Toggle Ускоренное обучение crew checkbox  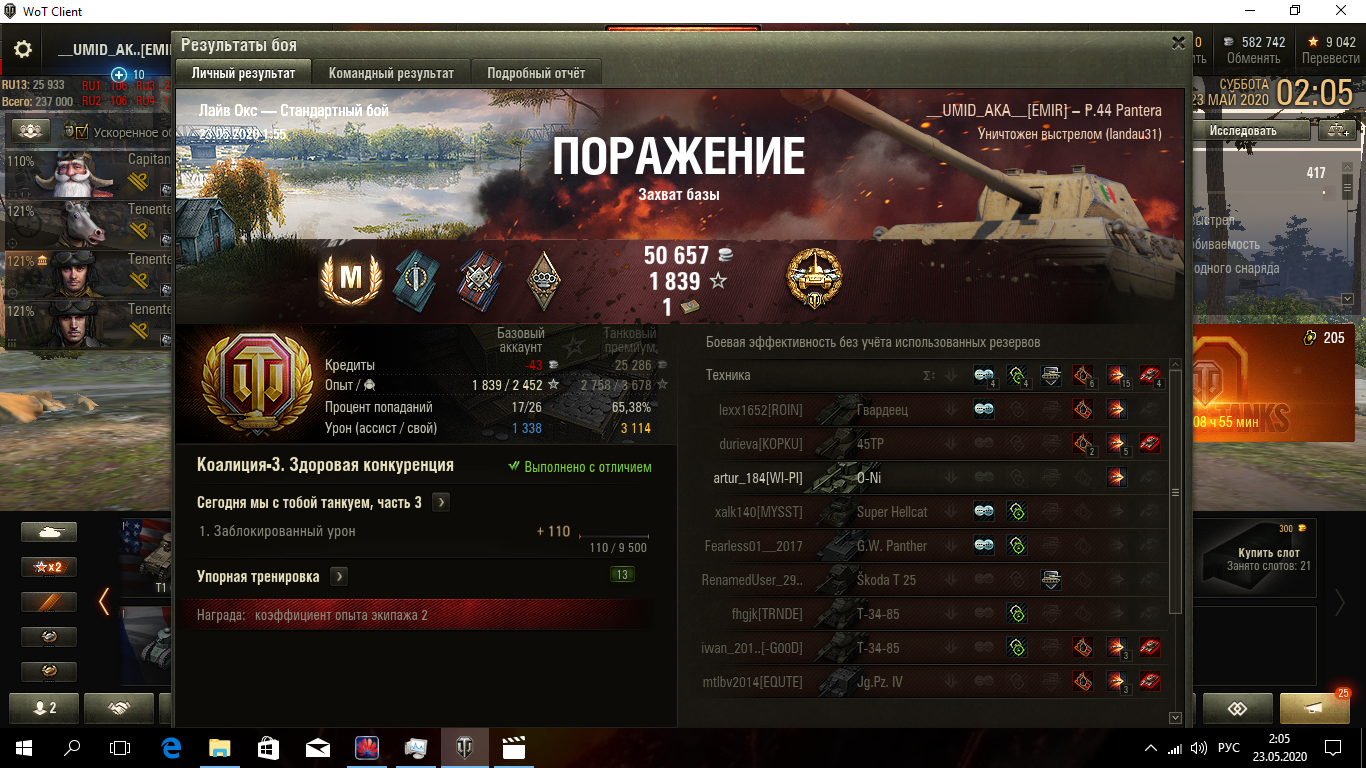click(82, 132)
